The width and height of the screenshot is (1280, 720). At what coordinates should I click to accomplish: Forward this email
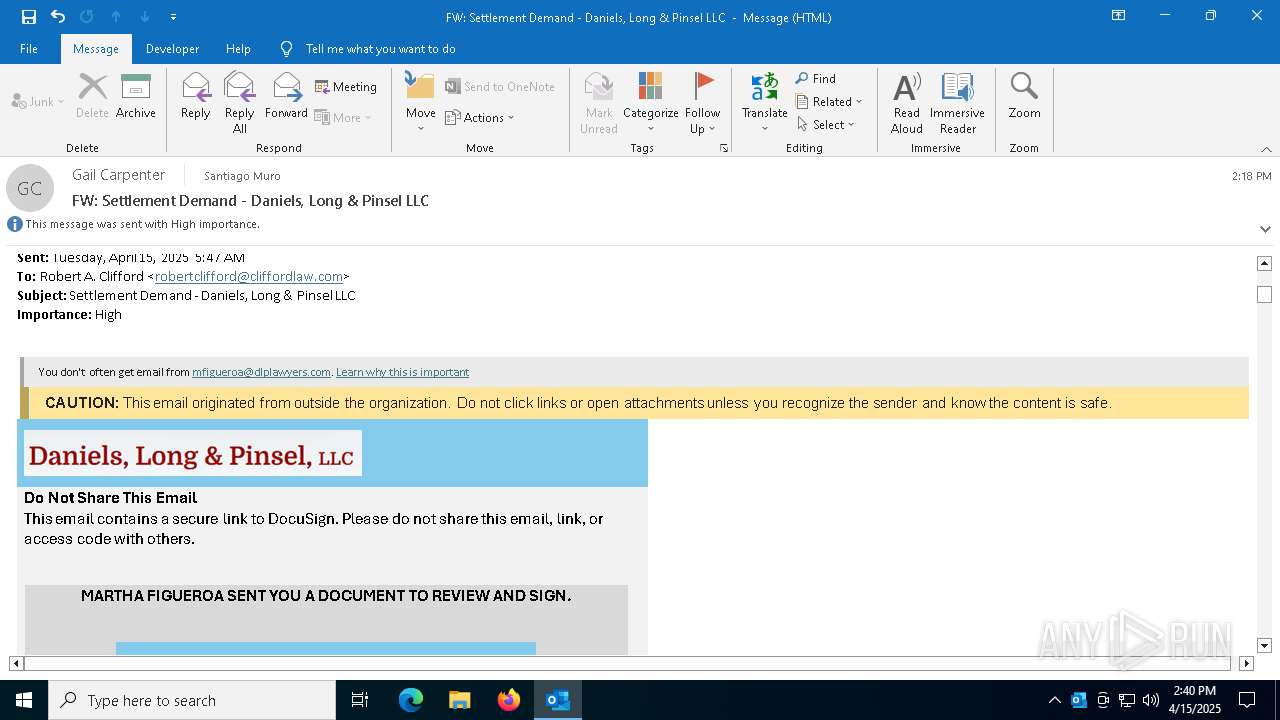coord(286,96)
